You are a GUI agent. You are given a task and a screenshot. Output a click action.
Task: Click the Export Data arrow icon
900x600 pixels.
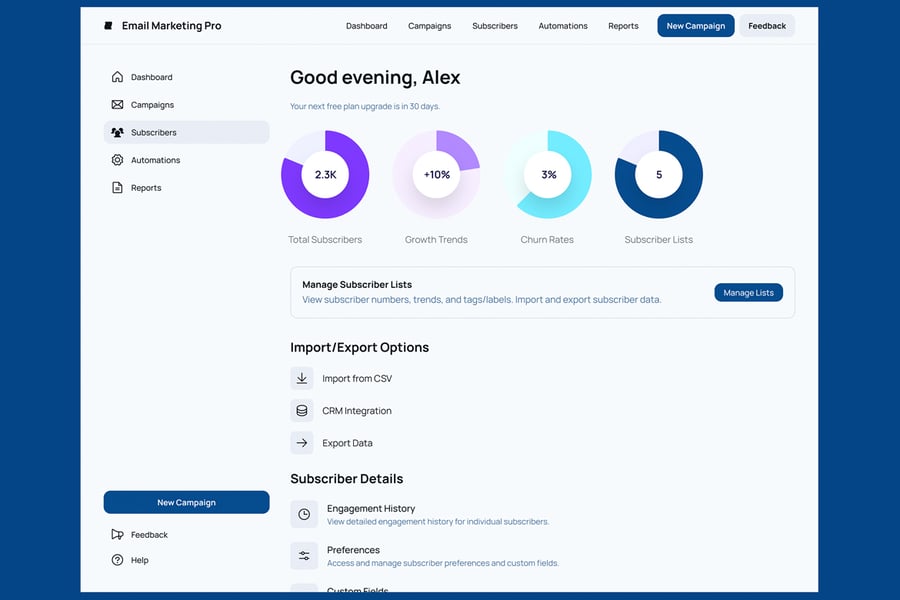click(x=302, y=443)
